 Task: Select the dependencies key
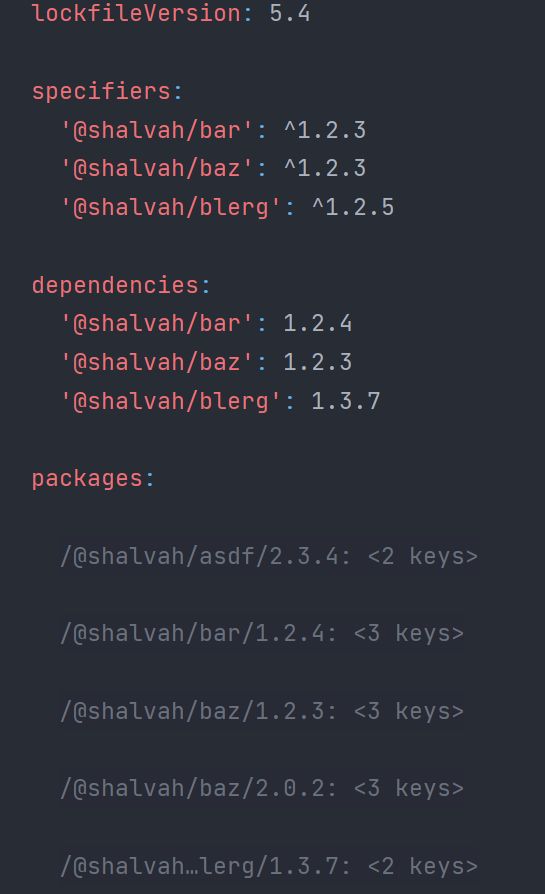[115, 285]
